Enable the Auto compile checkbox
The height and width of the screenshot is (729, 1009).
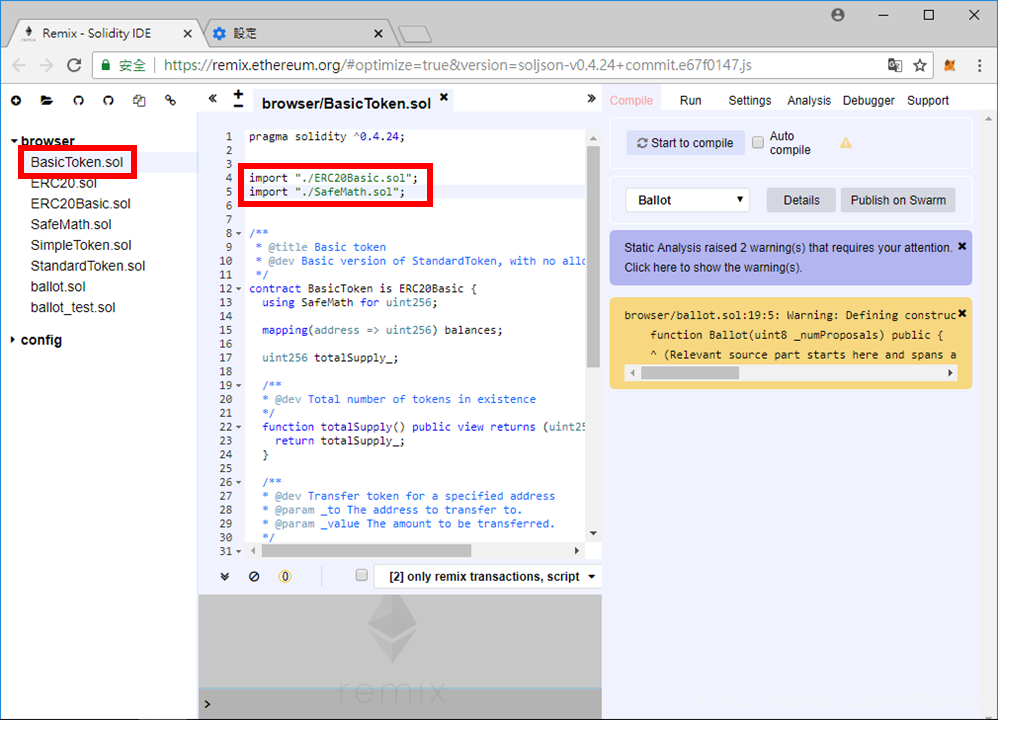click(x=758, y=143)
